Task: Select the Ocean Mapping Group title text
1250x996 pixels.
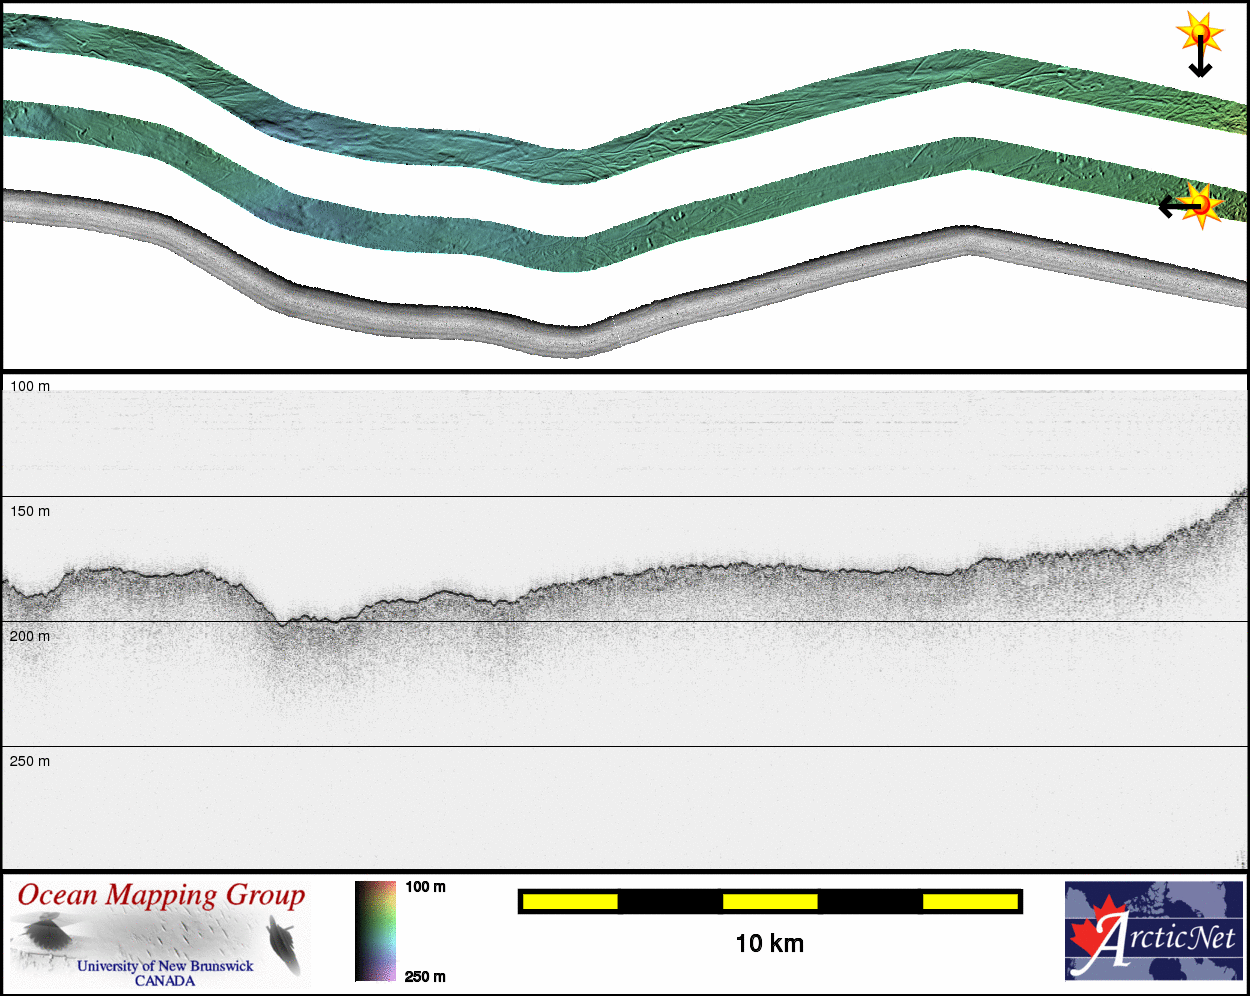Action: (161, 895)
